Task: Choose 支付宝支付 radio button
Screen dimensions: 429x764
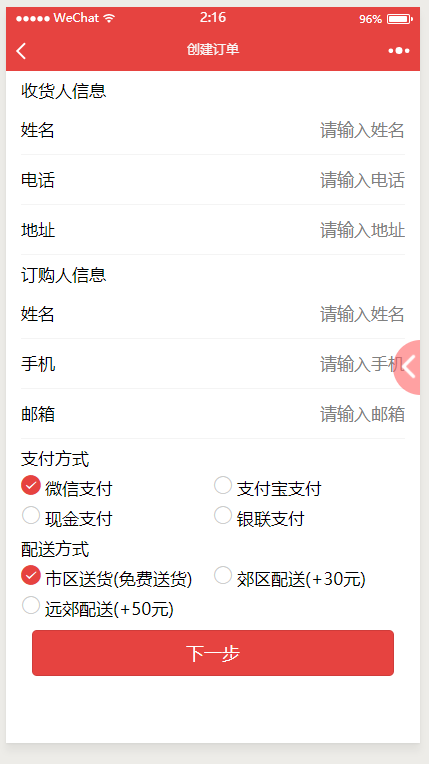Action: [223, 485]
